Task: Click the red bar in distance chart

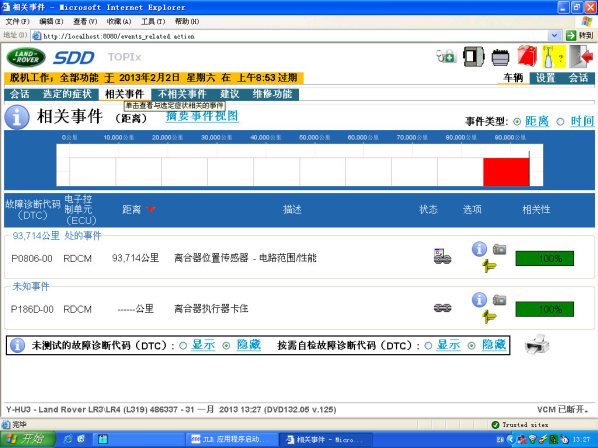Action: pos(506,172)
